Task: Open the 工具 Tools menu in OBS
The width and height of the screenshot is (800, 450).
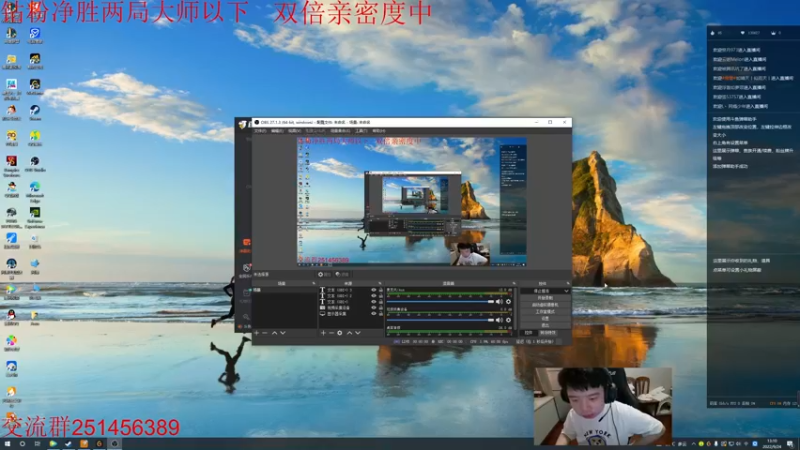Action: point(361,131)
